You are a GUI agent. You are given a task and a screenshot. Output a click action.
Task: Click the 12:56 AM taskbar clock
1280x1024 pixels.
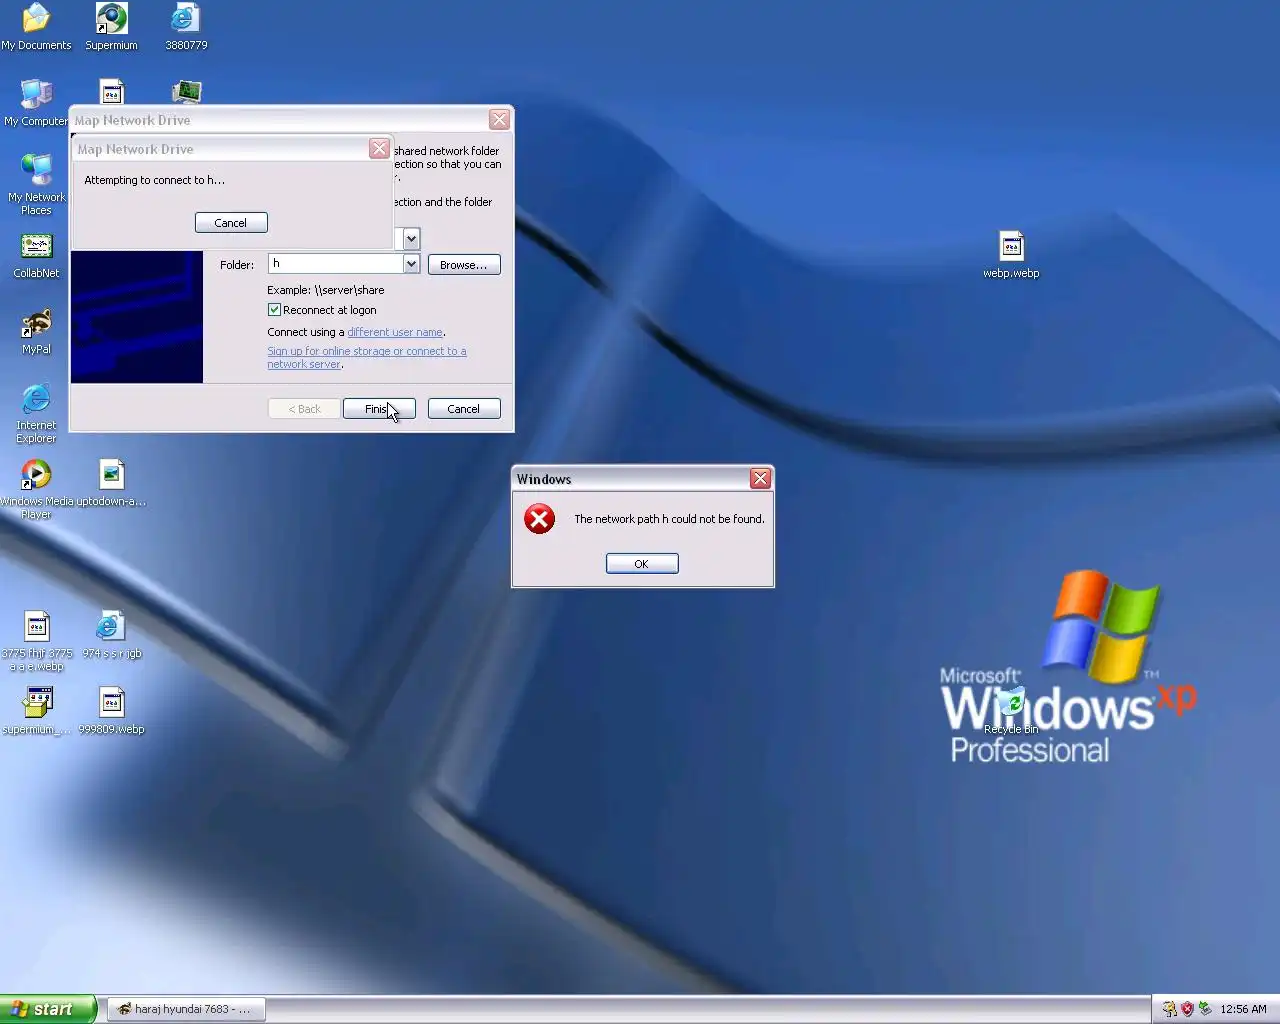click(1243, 1009)
